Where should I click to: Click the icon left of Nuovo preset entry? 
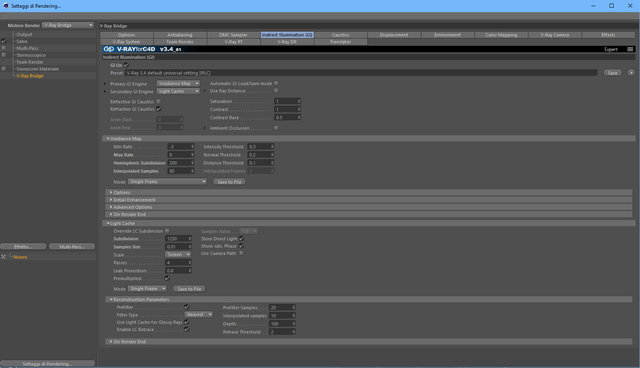click(x=3, y=257)
